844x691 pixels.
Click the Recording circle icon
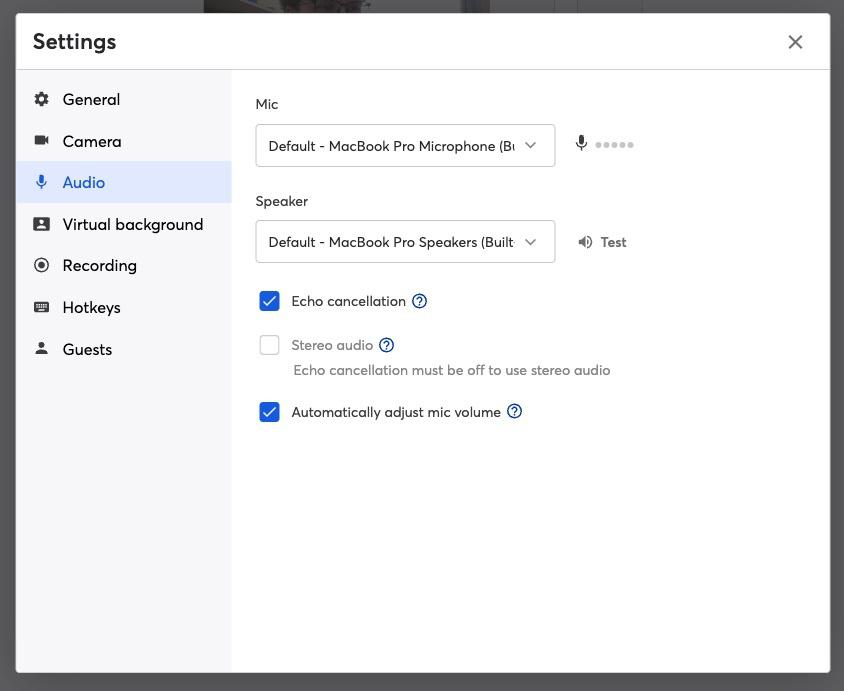[41, 265]
